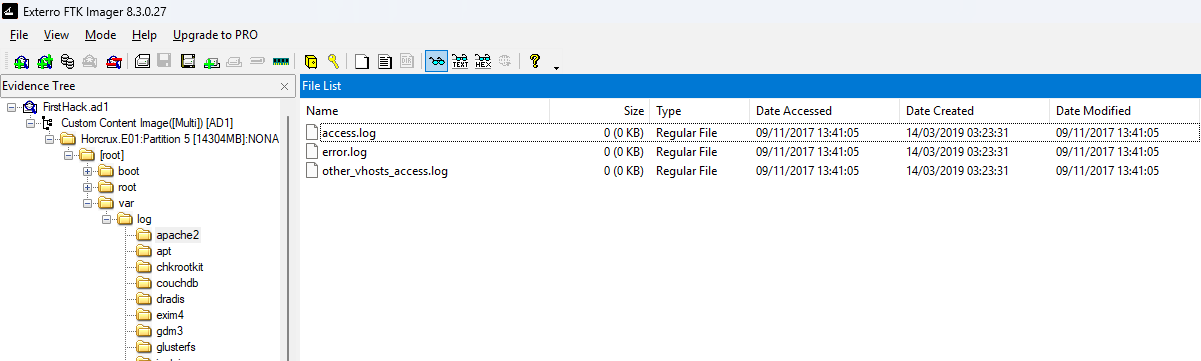Click the Upgrade to PRO menu item
Viewport: 1201px width, 361px height.
pos(215,35)
